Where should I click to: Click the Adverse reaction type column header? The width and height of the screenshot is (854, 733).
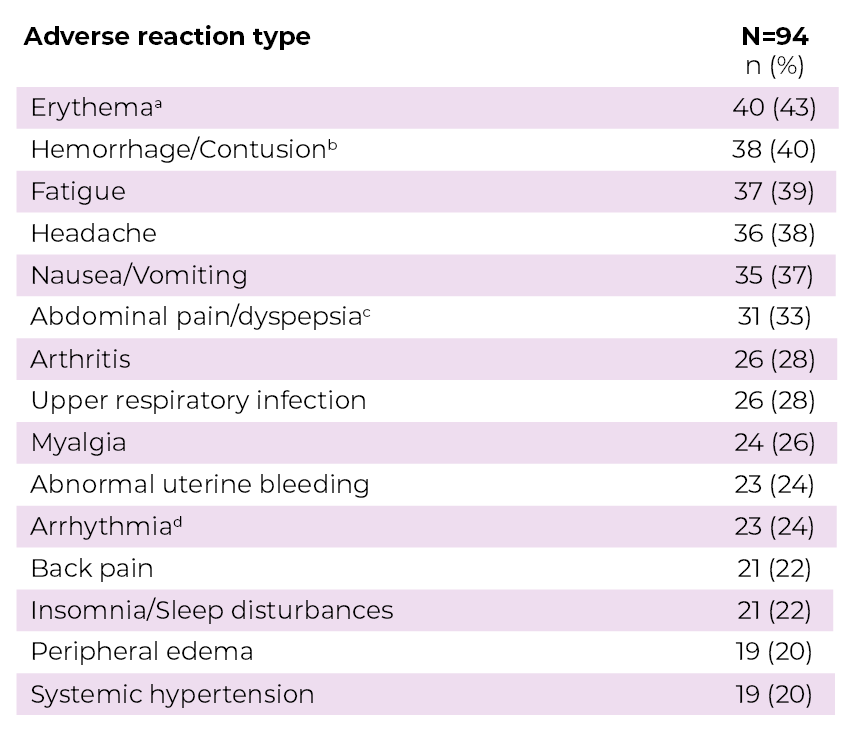pyautogui.click(x=167, y=37)
